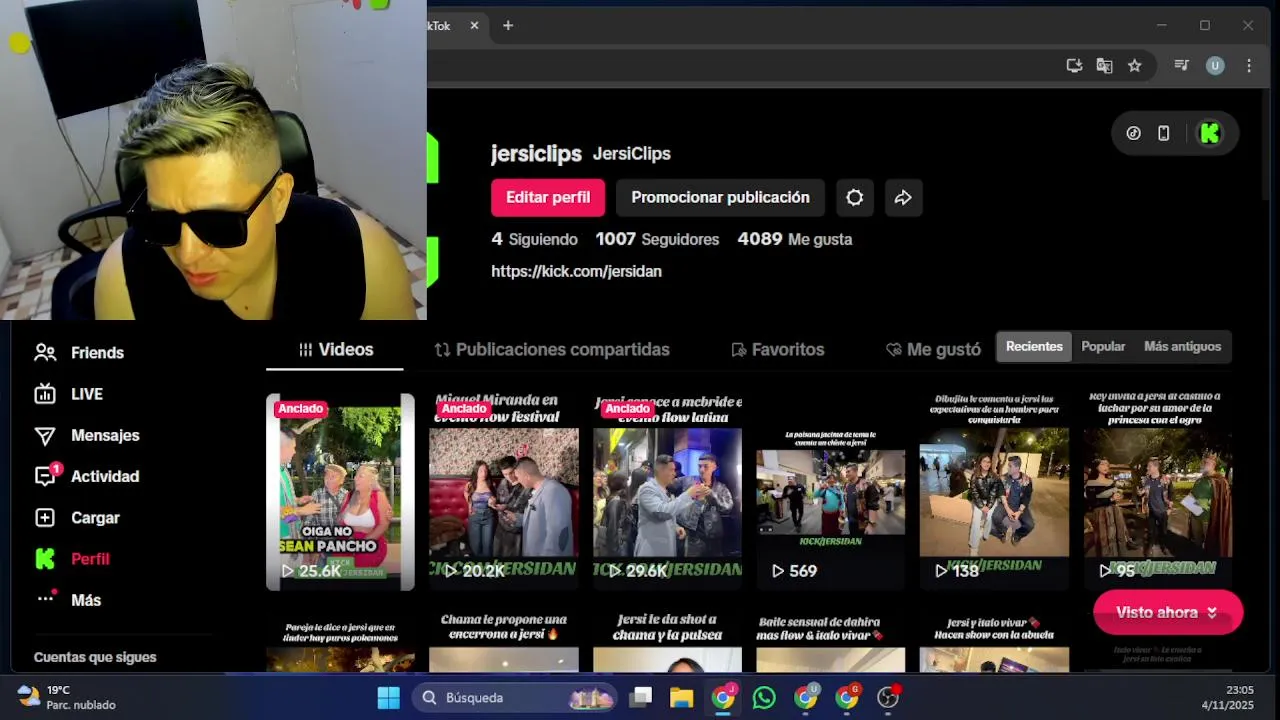
Task: Select the Más antiguos sort option
Action: (1182, 347)
